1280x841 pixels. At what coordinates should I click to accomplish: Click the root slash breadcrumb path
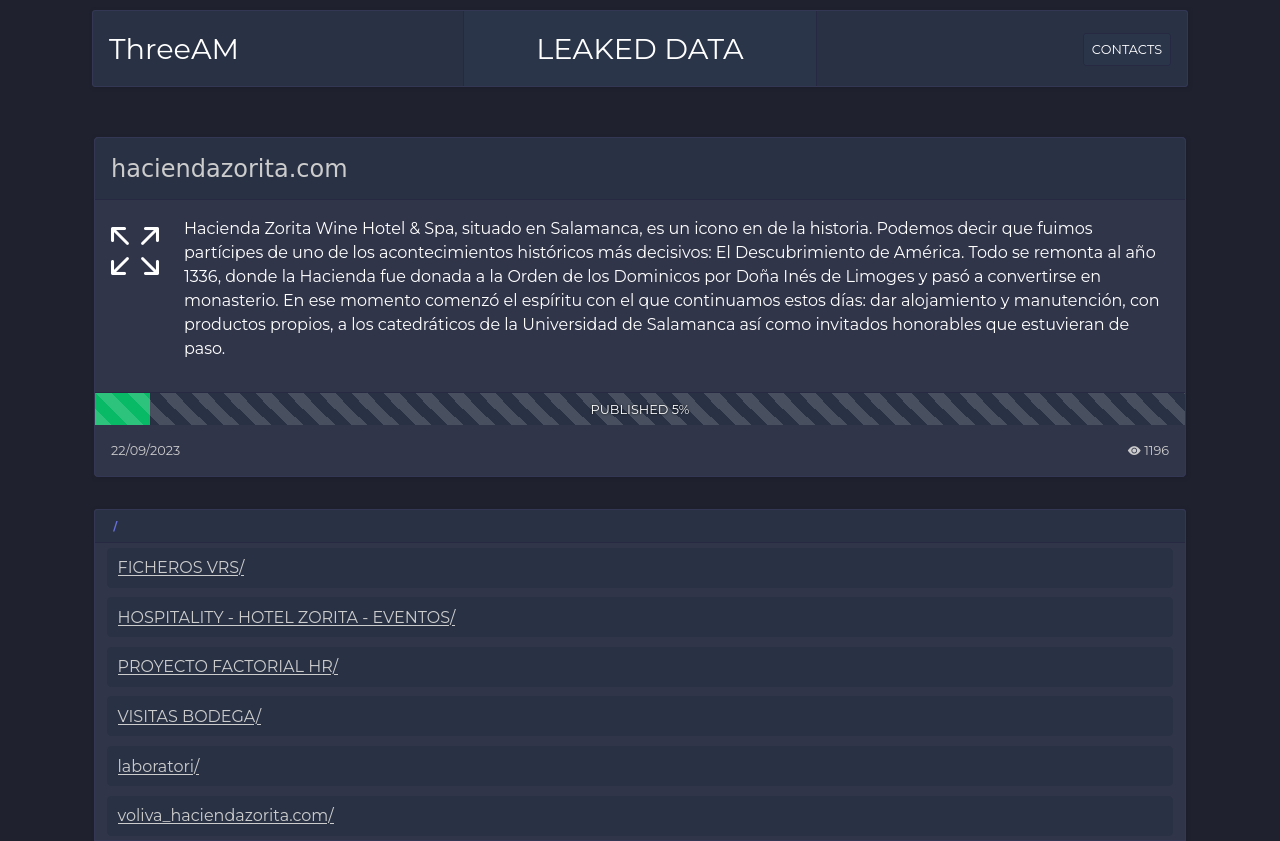point(115,527)
